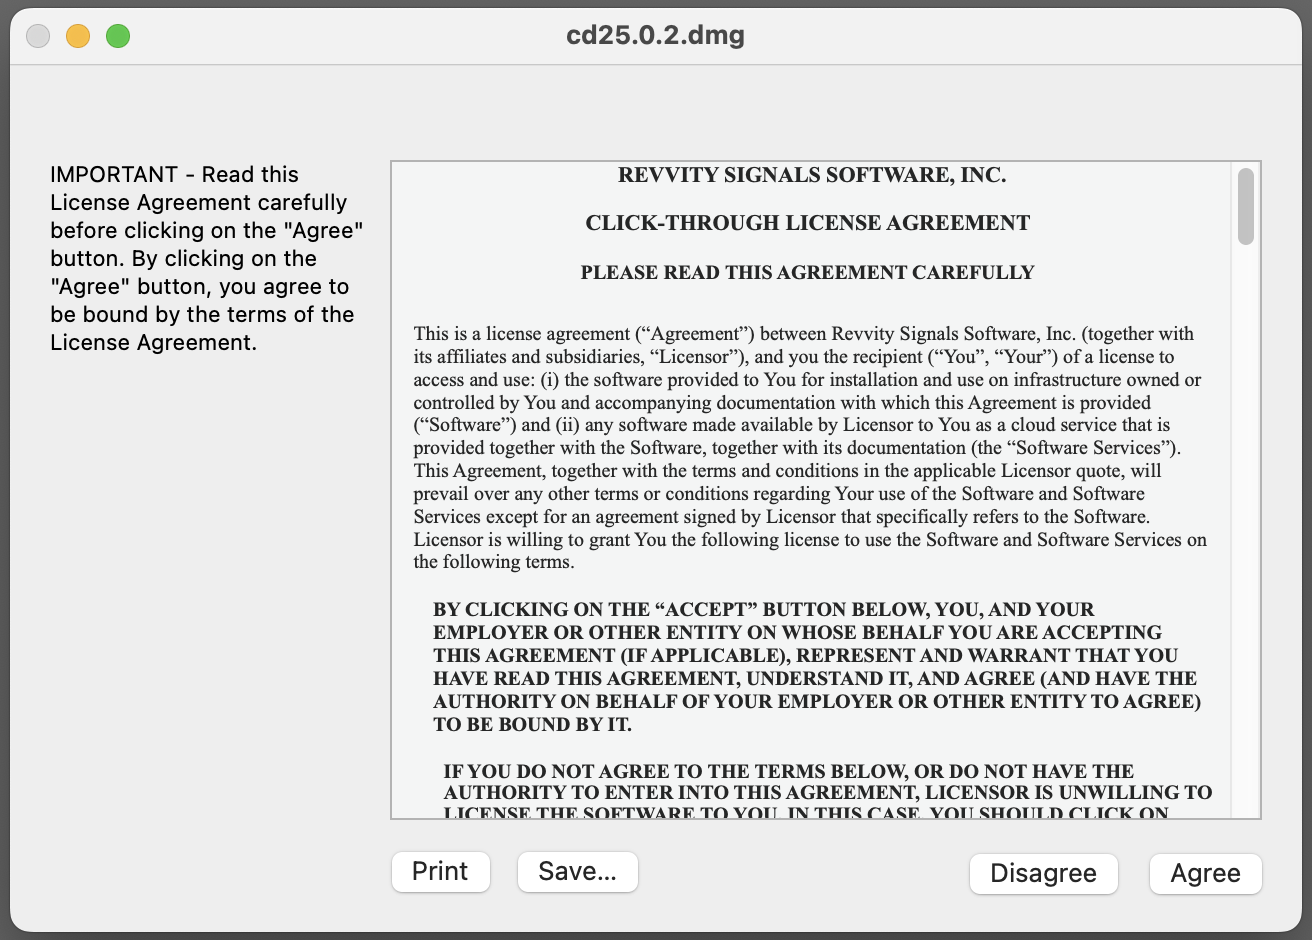Click the IMPORTANT instructions text on the left

coord(205,258)
